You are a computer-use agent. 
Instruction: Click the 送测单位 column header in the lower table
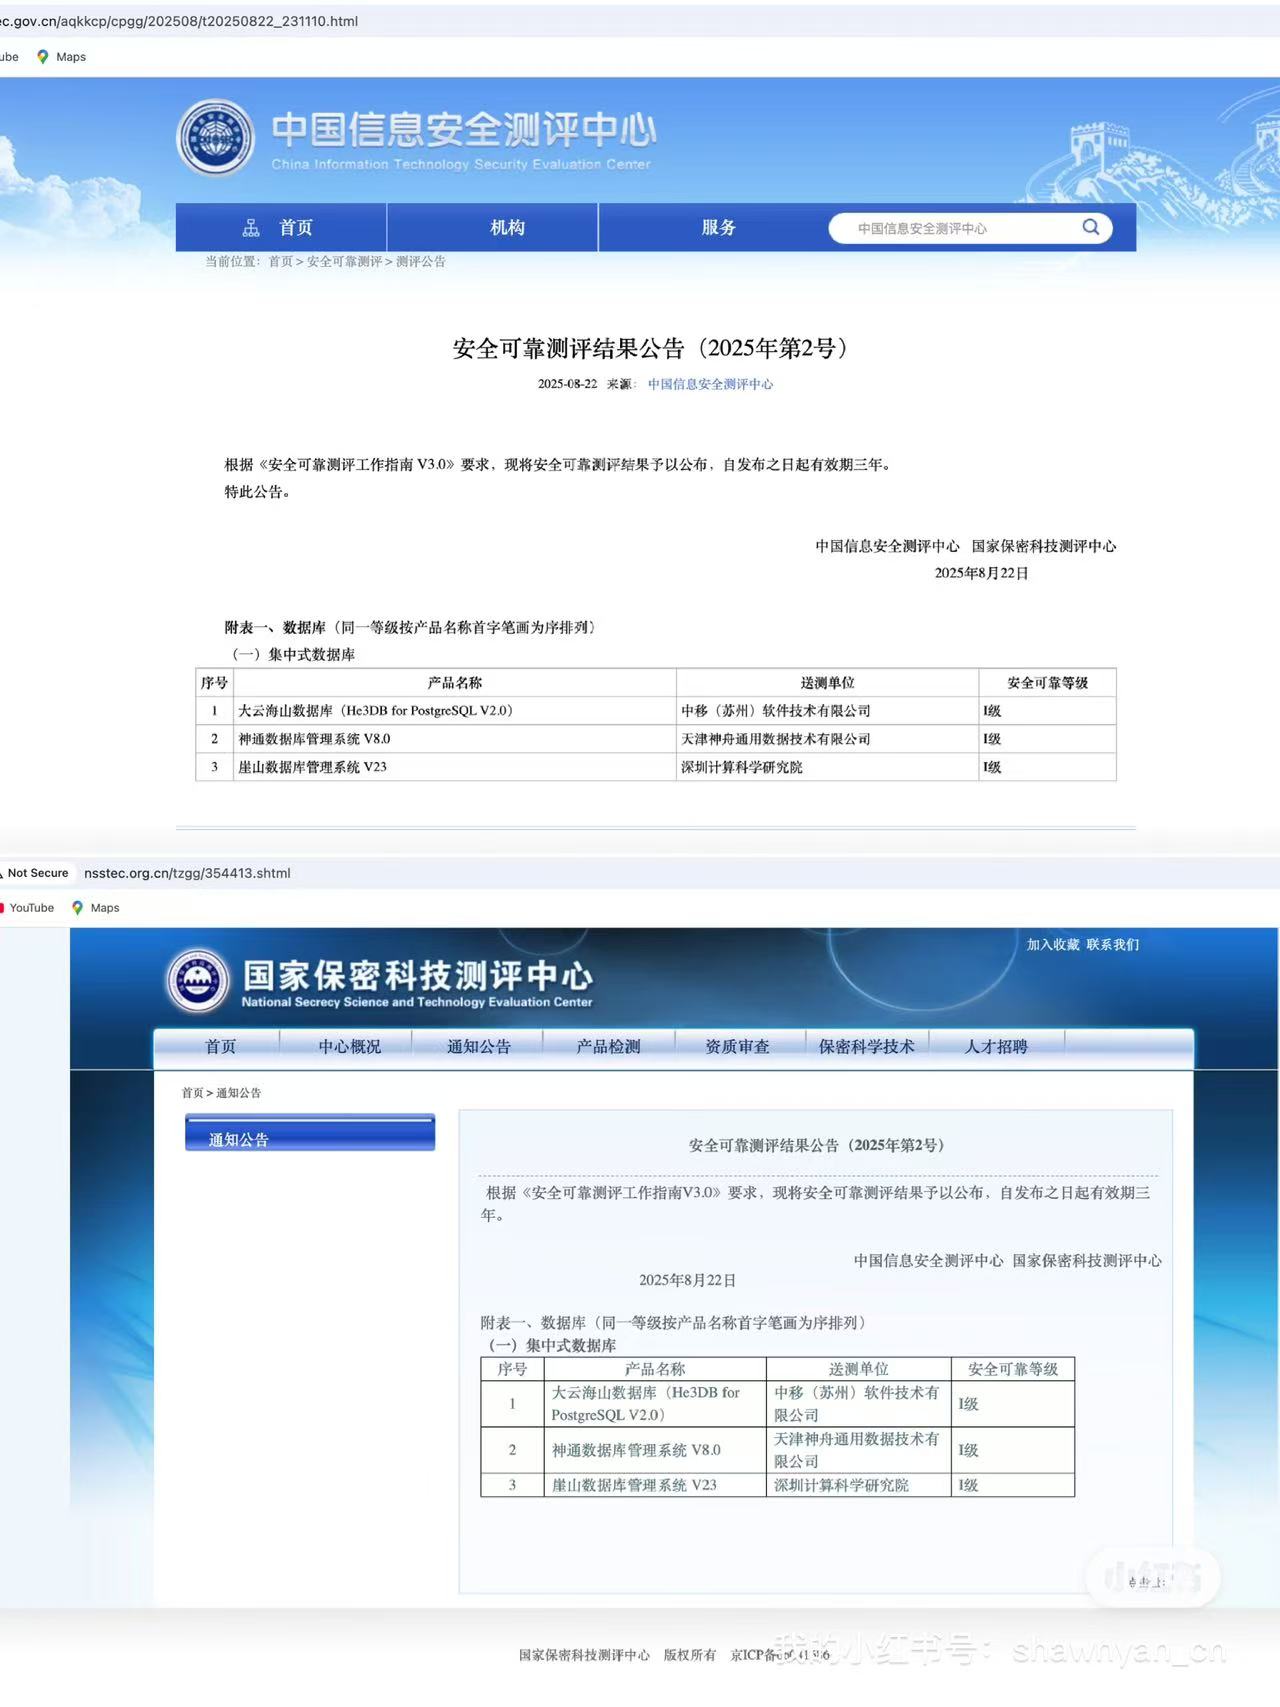click(859, 1369)
